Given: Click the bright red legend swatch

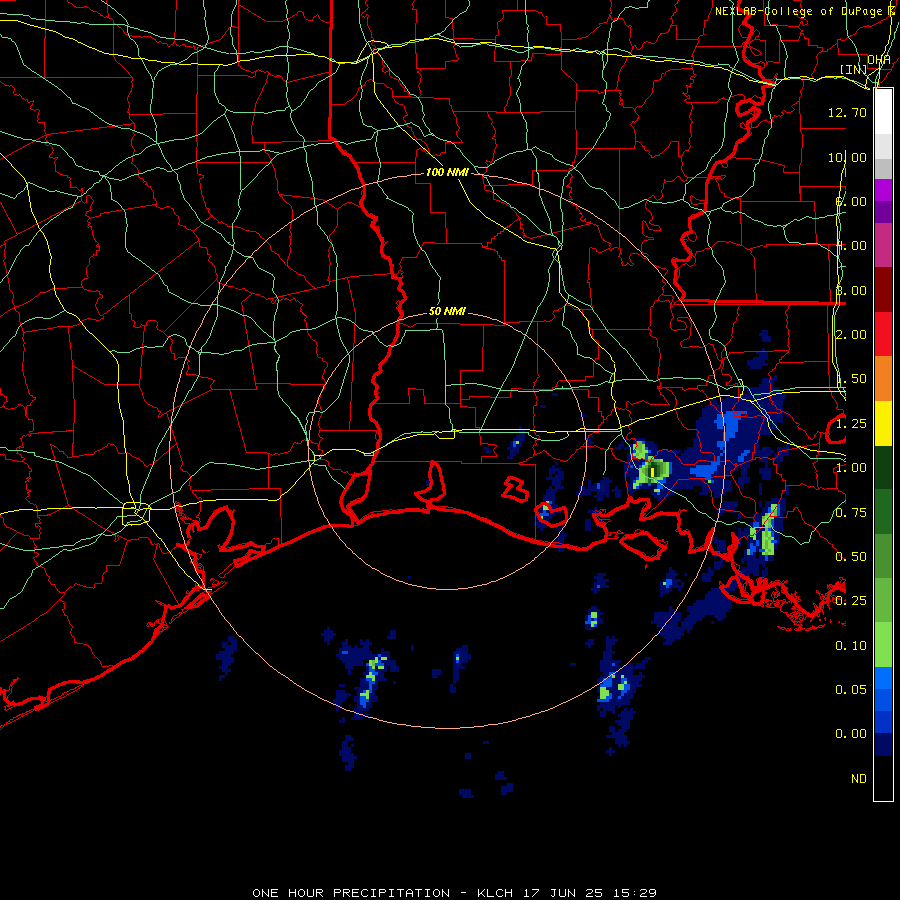Looking at the screenshot, I should pyautogui.click(x=883, y=334).
